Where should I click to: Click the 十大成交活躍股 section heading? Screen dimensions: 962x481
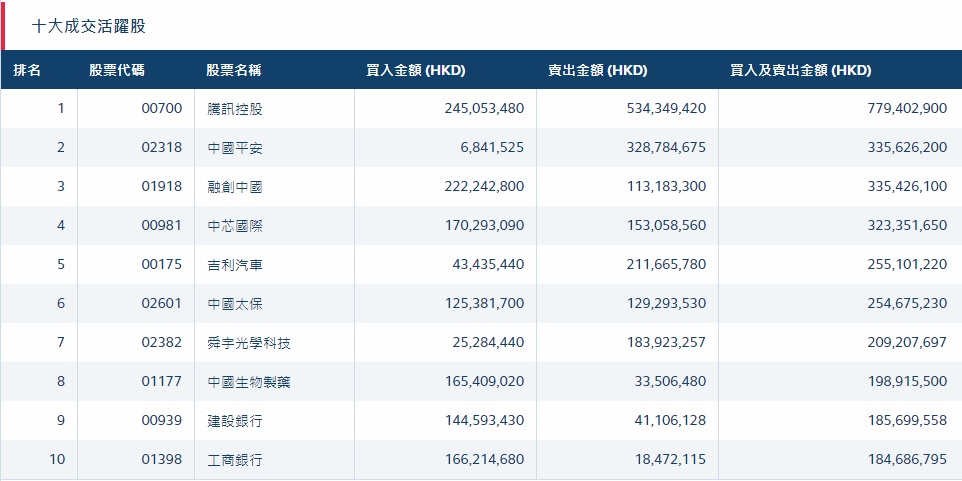tap(89, 26)
